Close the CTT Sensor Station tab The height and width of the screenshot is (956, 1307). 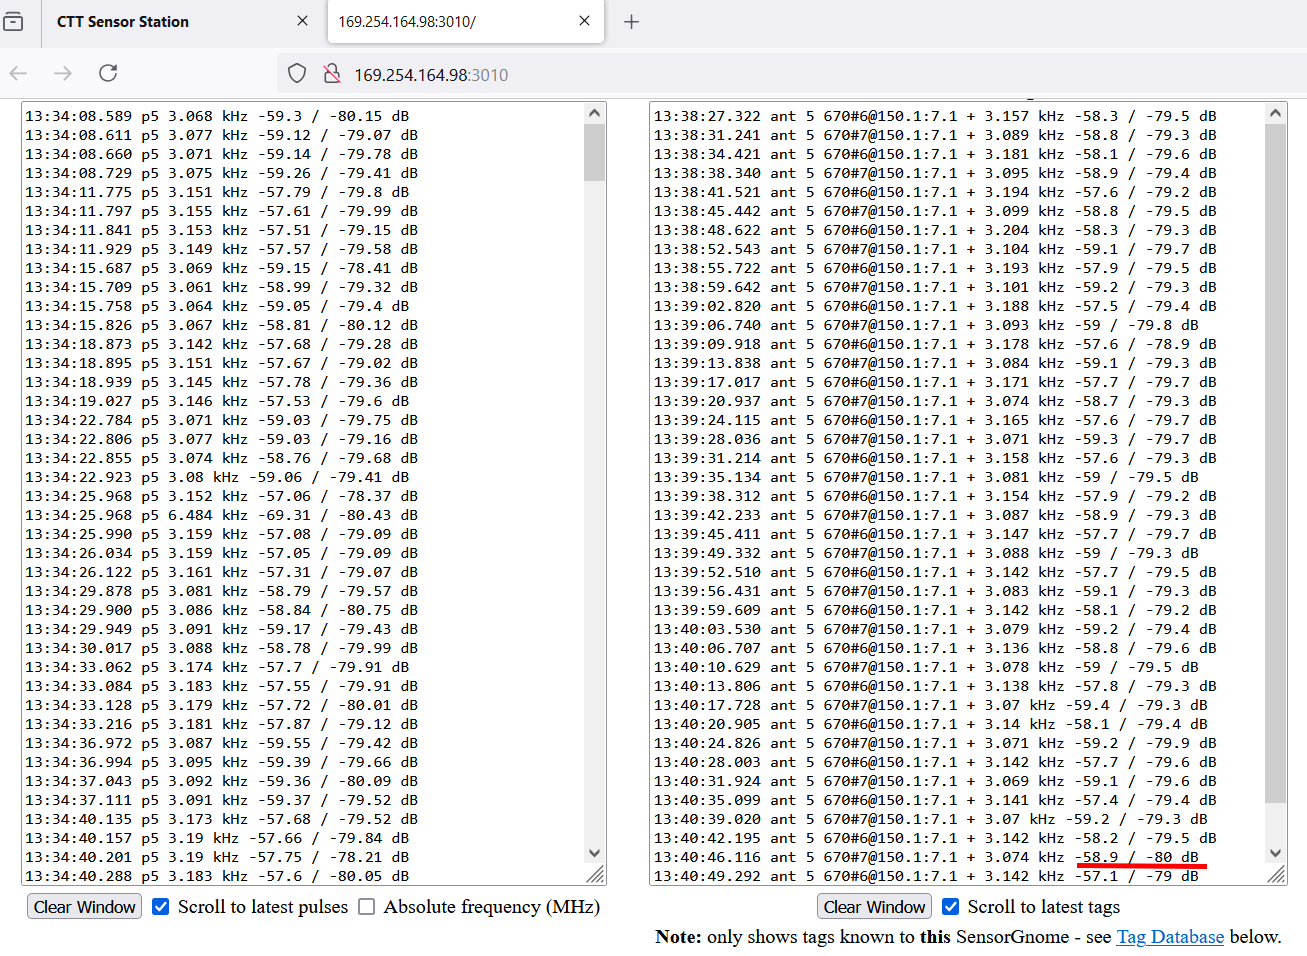click(x=302, y=21)
